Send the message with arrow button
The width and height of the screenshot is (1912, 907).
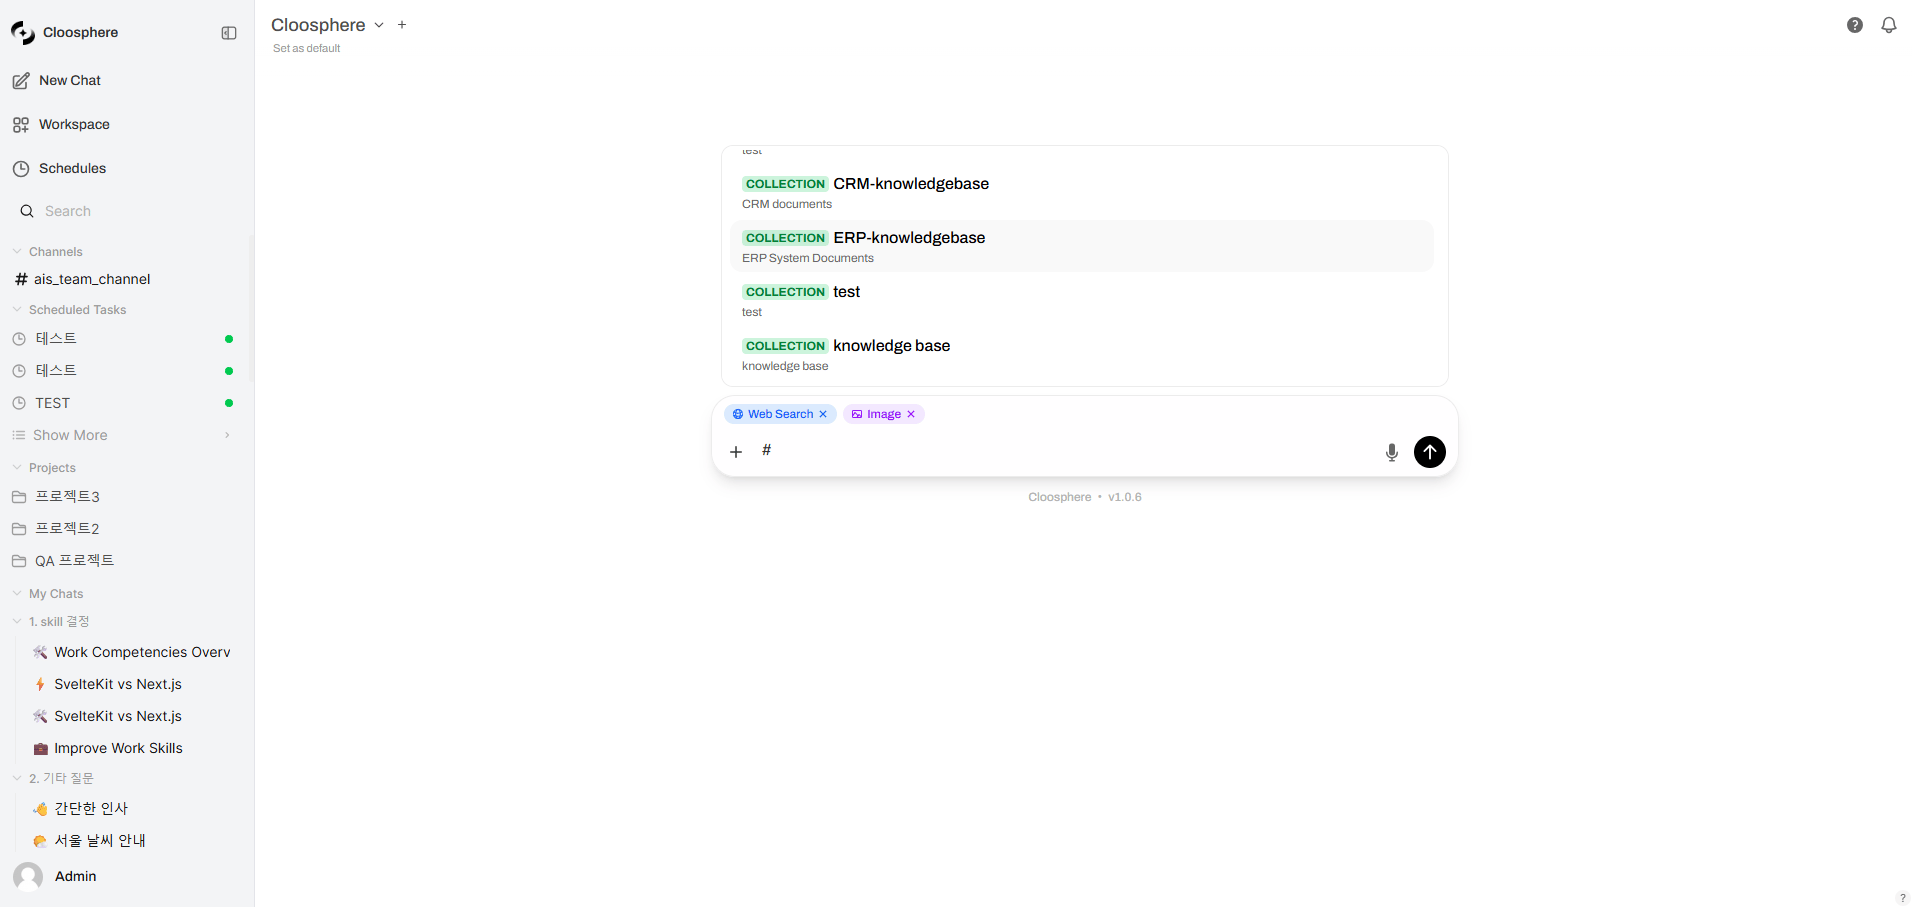1430,452
